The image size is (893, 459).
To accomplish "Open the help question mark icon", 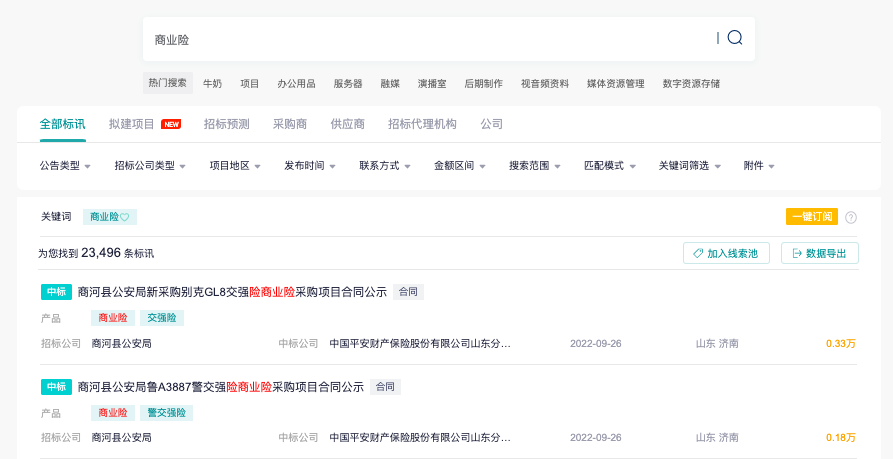I will (x=851, y=217).
